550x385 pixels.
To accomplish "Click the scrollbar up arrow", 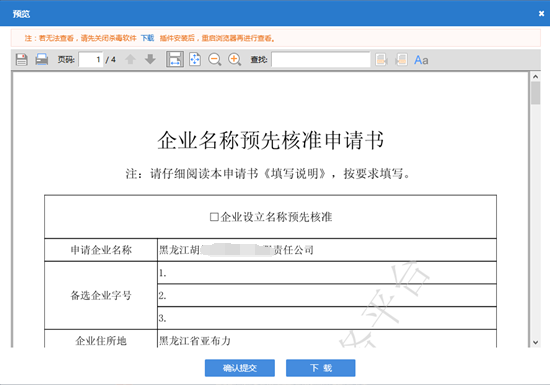I will [x=535, y=76].
